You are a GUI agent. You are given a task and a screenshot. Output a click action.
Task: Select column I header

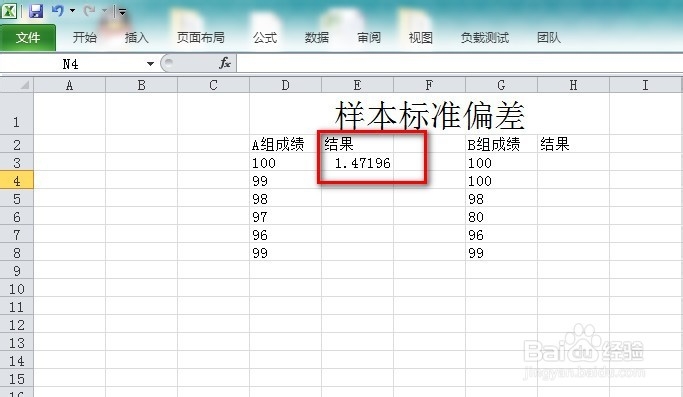pos(646,85)
